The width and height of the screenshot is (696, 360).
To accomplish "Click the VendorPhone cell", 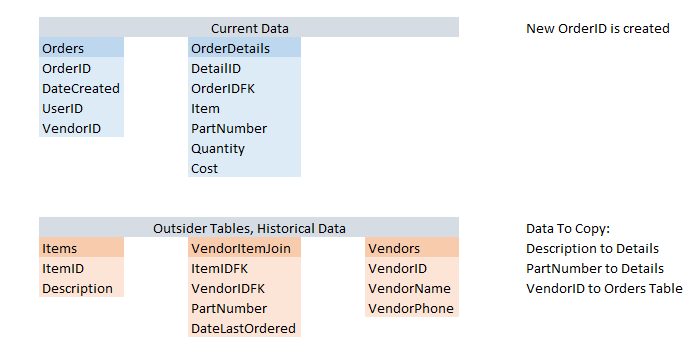I will tap(412, 307).
